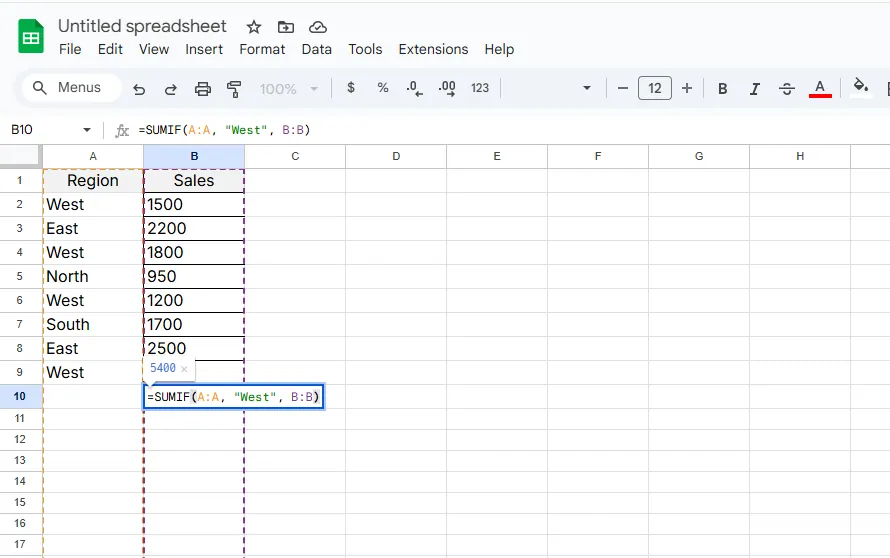
Task: Open the cloud document status icon
Action: 318,27
